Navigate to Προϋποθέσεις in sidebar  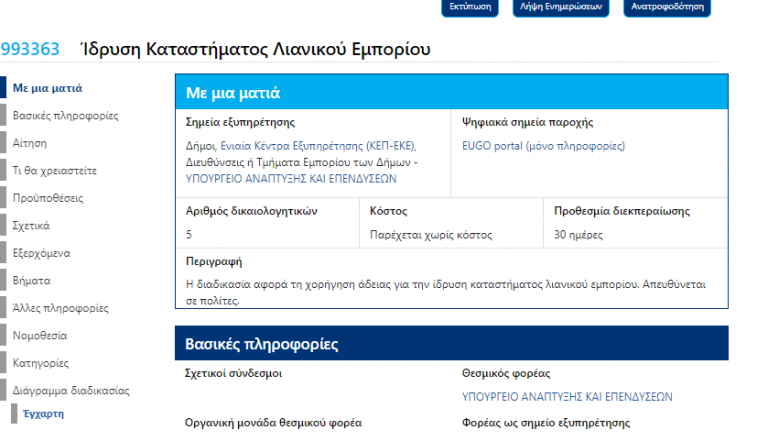tap(47, 198)
